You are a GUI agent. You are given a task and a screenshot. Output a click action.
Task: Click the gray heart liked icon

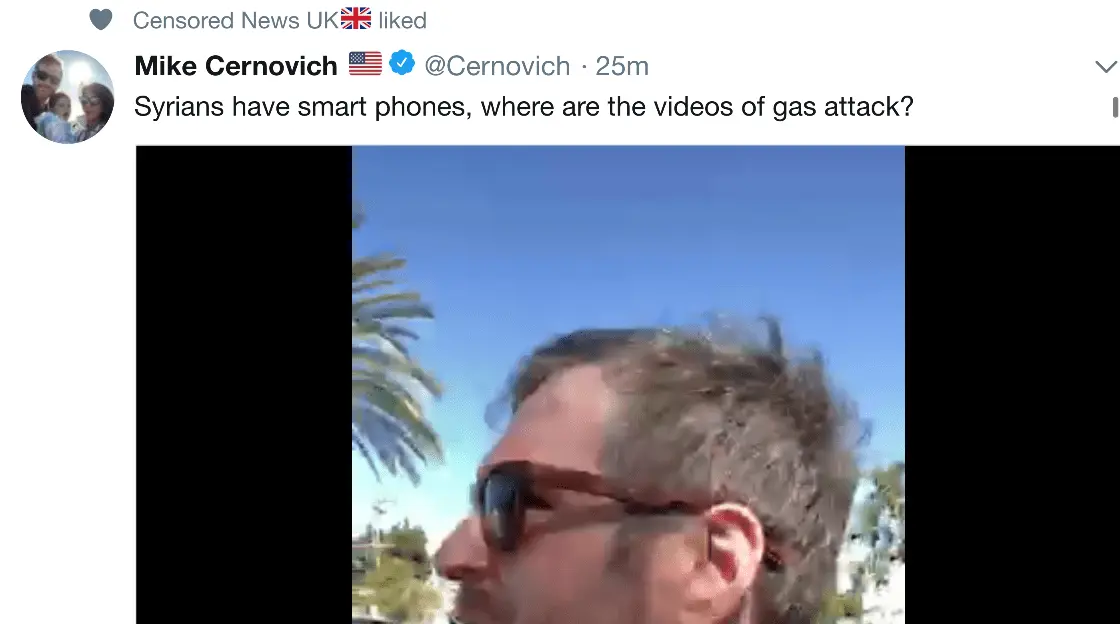[x=101, y=20]
